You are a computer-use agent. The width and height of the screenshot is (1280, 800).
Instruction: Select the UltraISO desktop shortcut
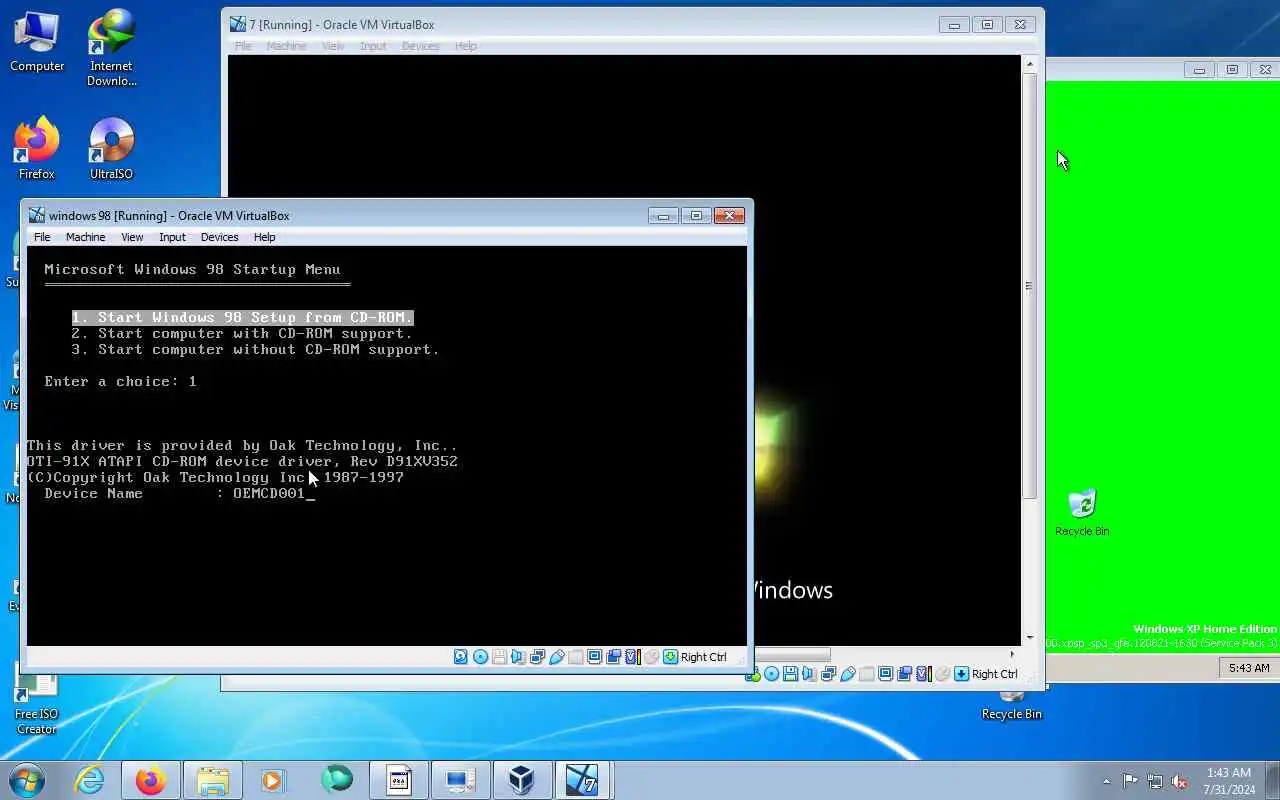click(111, 148)
